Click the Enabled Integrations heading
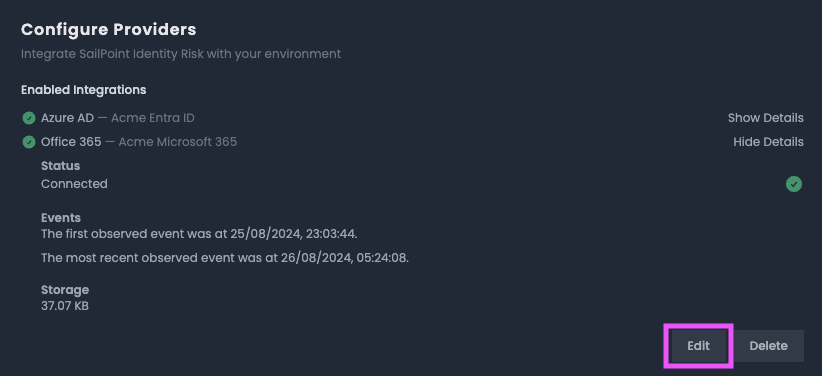 (x=83, y=90)
